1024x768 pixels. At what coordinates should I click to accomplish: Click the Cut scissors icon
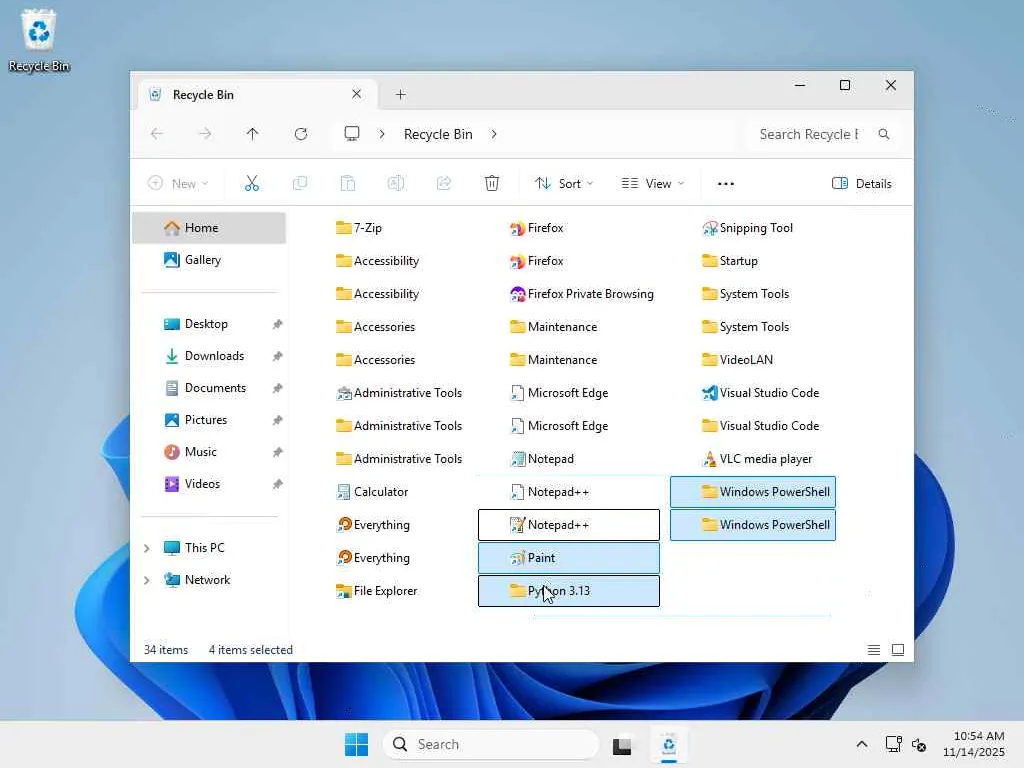[251, 184]
